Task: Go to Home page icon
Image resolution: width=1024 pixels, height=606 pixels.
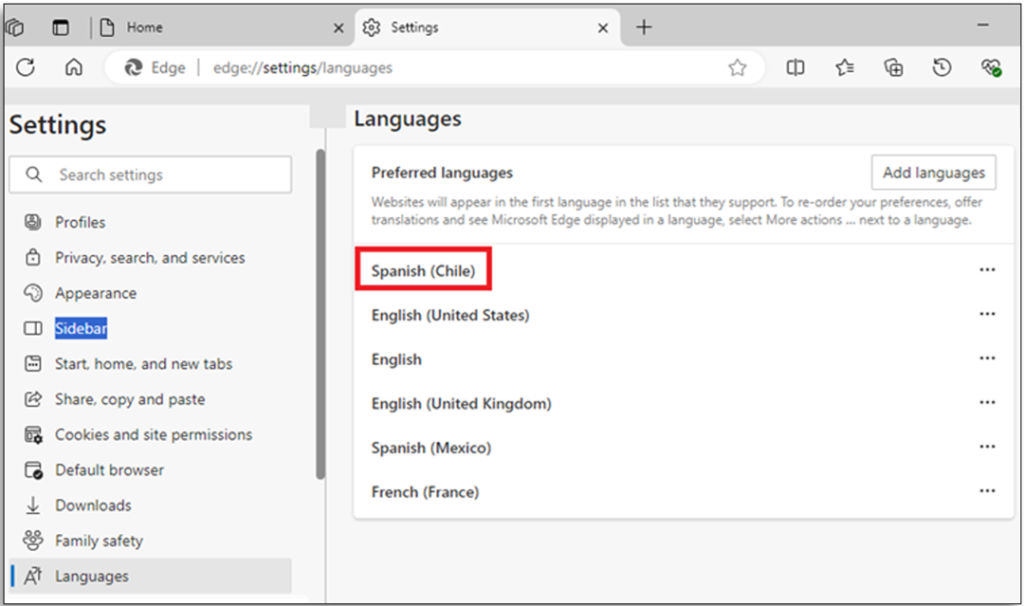Action: click(73, 68)
